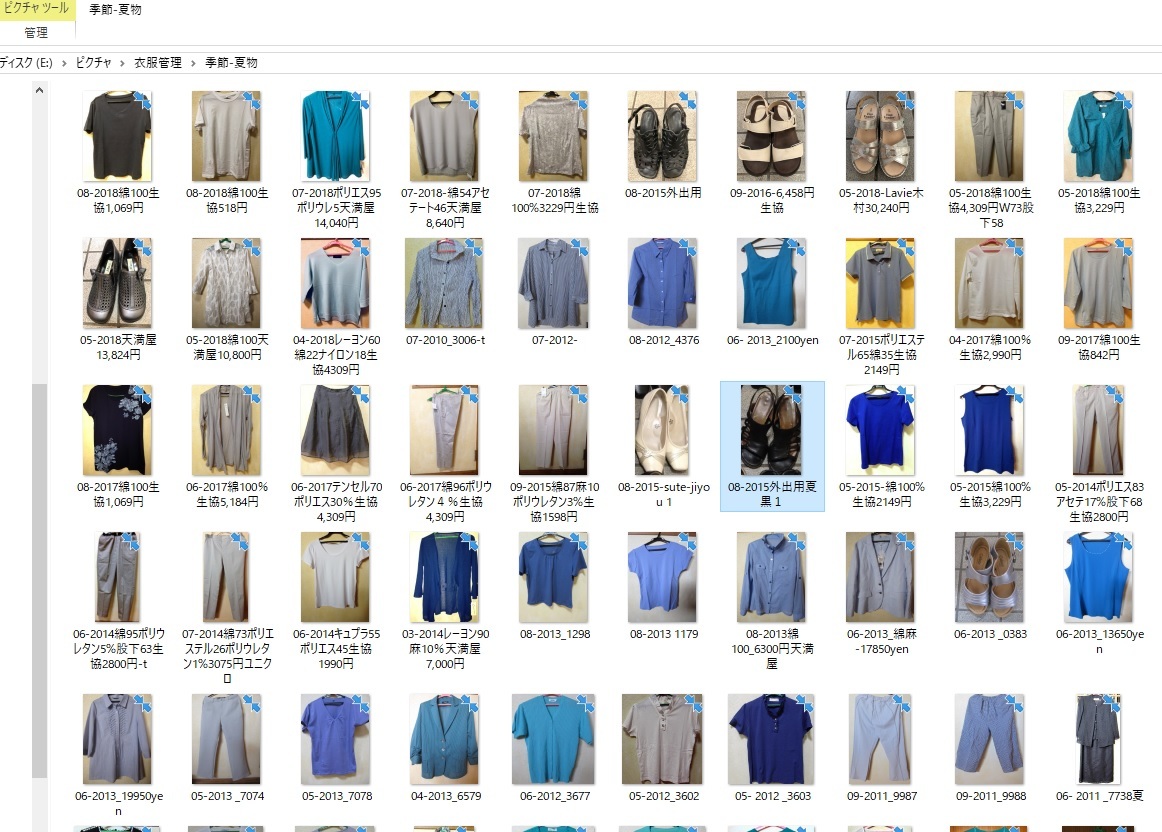Select grey polo 07-2015ポリエステル65綿35生協2149円

click(x=880, y=283)
